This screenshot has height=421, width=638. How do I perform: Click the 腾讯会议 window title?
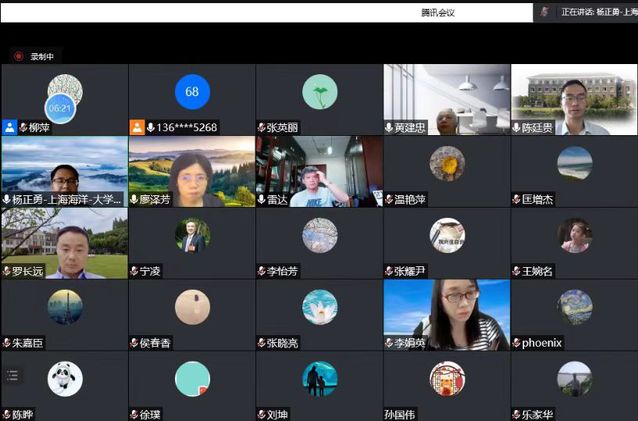pos(439,12)
